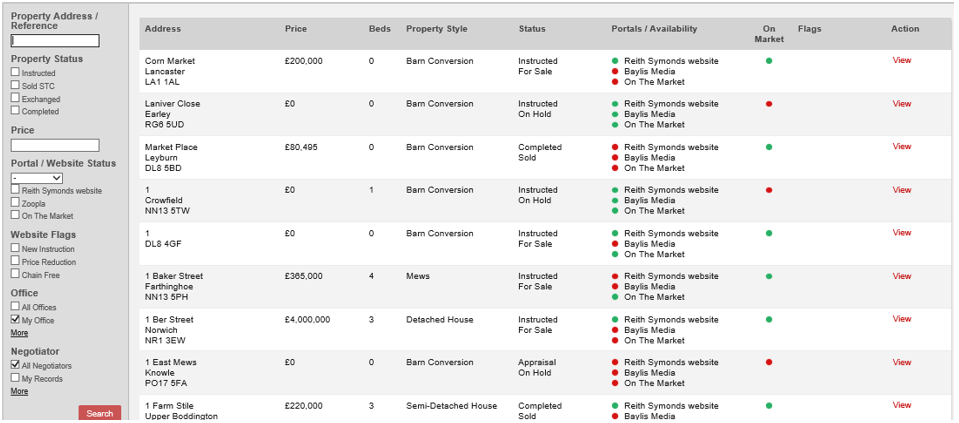This screenshot has width=959, height=423.
Task: Click green On Market dot for 1 Farm Stile
Action: [769, 406]
